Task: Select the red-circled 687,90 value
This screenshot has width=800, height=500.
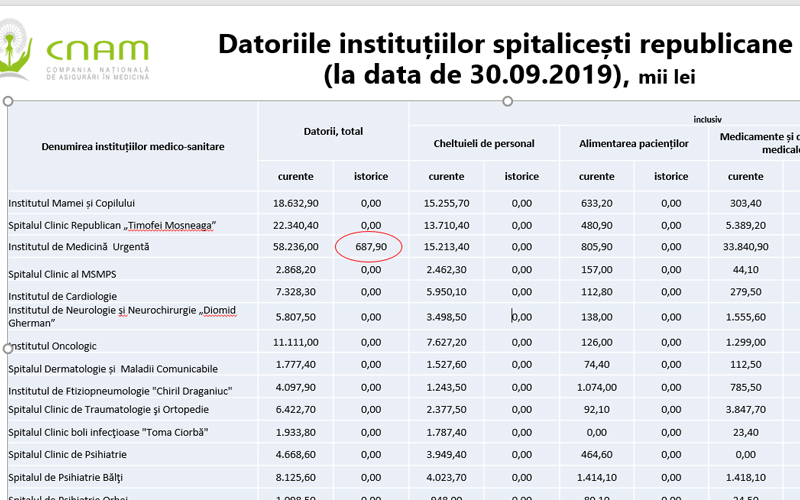Action: [x=370, y=246]
